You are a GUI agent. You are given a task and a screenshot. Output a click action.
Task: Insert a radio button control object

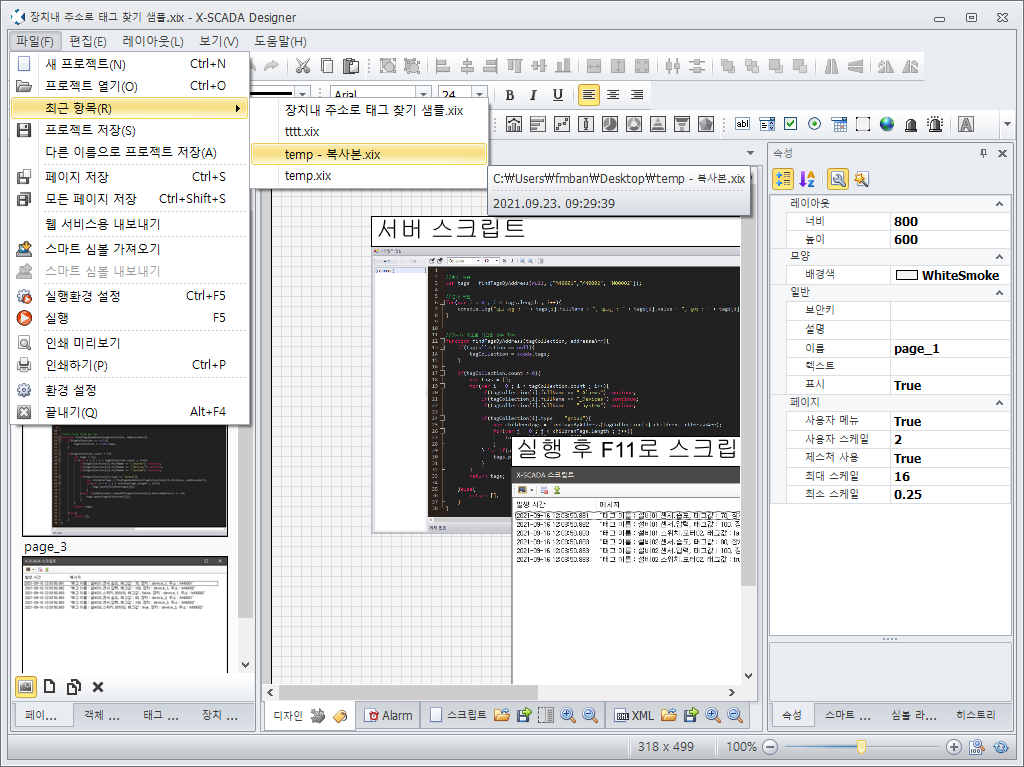point(814,124)
